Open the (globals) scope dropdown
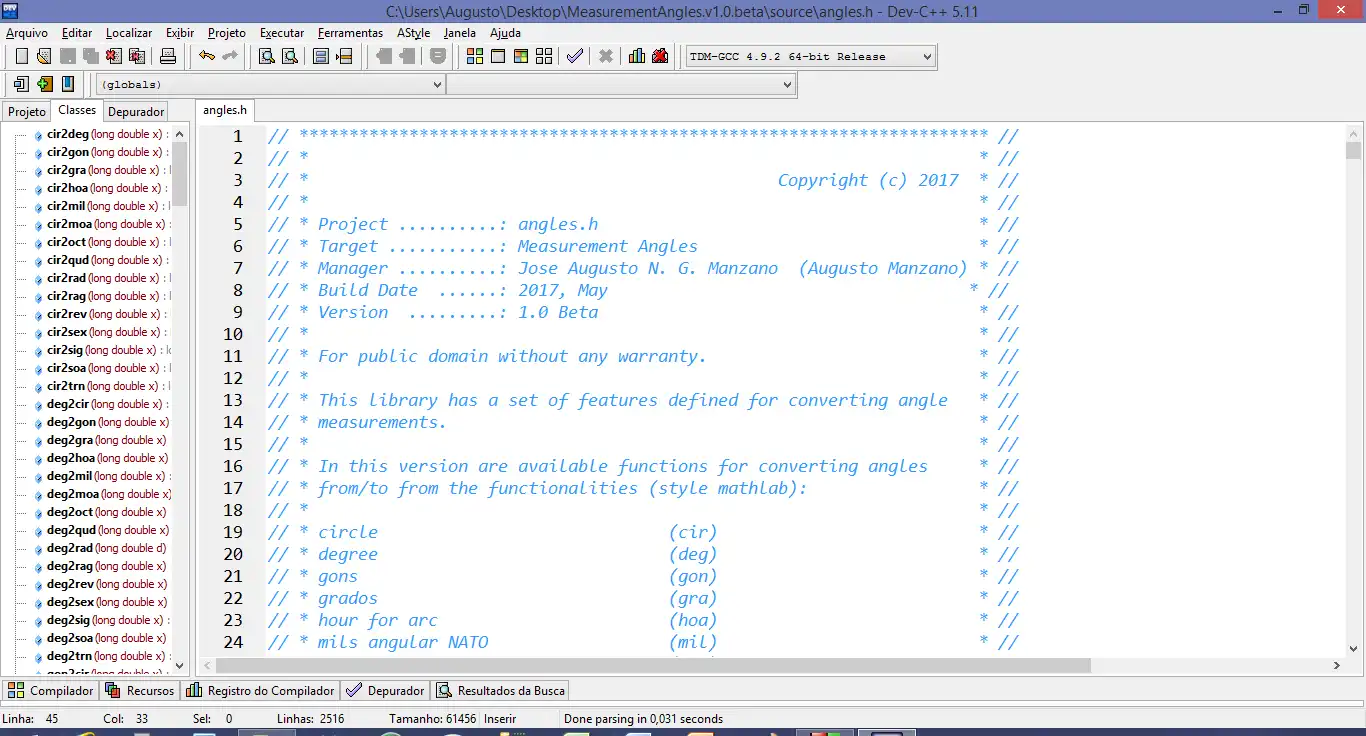The image size is (1366, 736). [x=270, y=85]
